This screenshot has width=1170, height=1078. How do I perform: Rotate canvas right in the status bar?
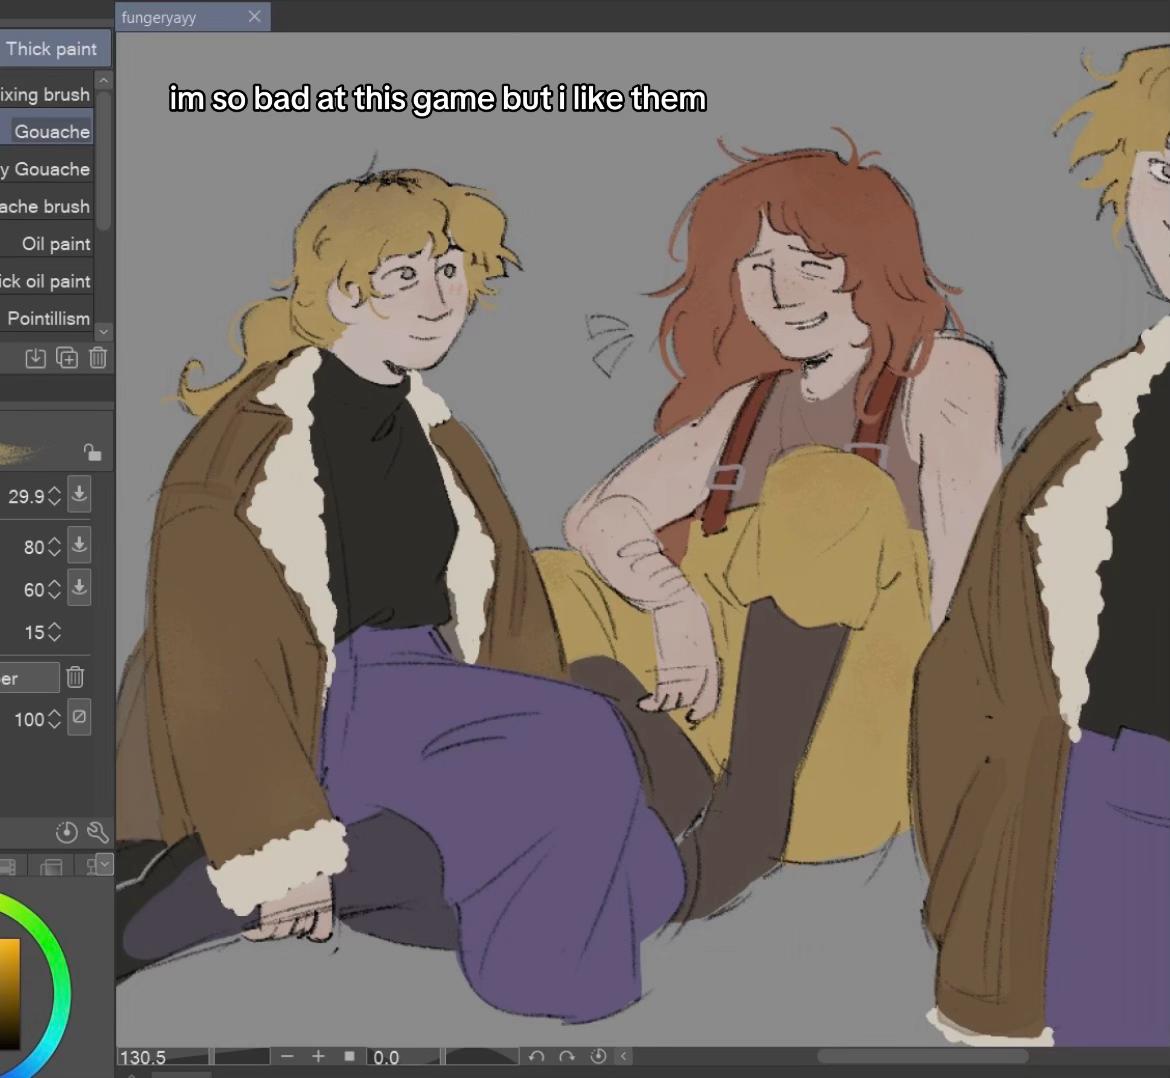click(x=567, y=1056)
